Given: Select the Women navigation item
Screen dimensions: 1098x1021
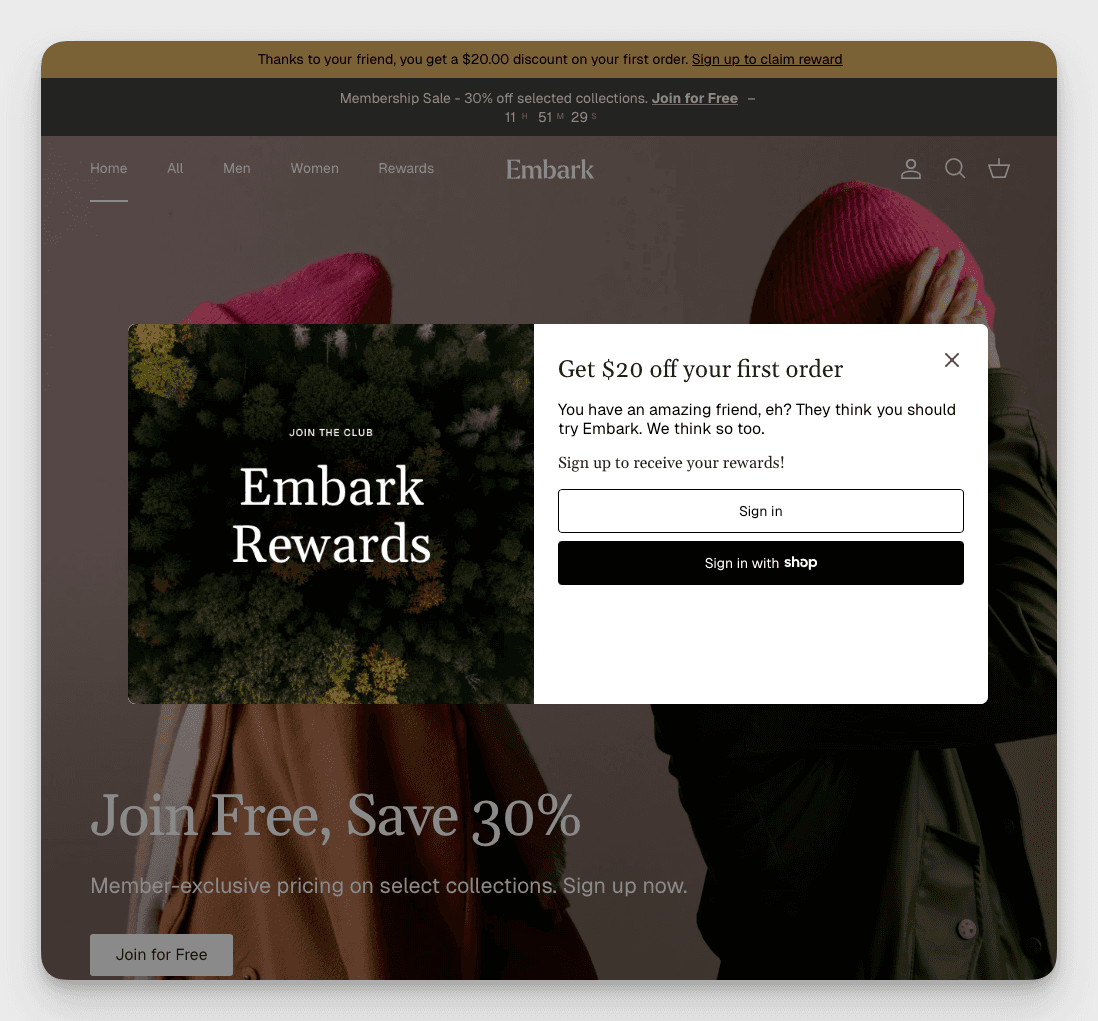Looking at the screenshot, I should click(314, 168).
